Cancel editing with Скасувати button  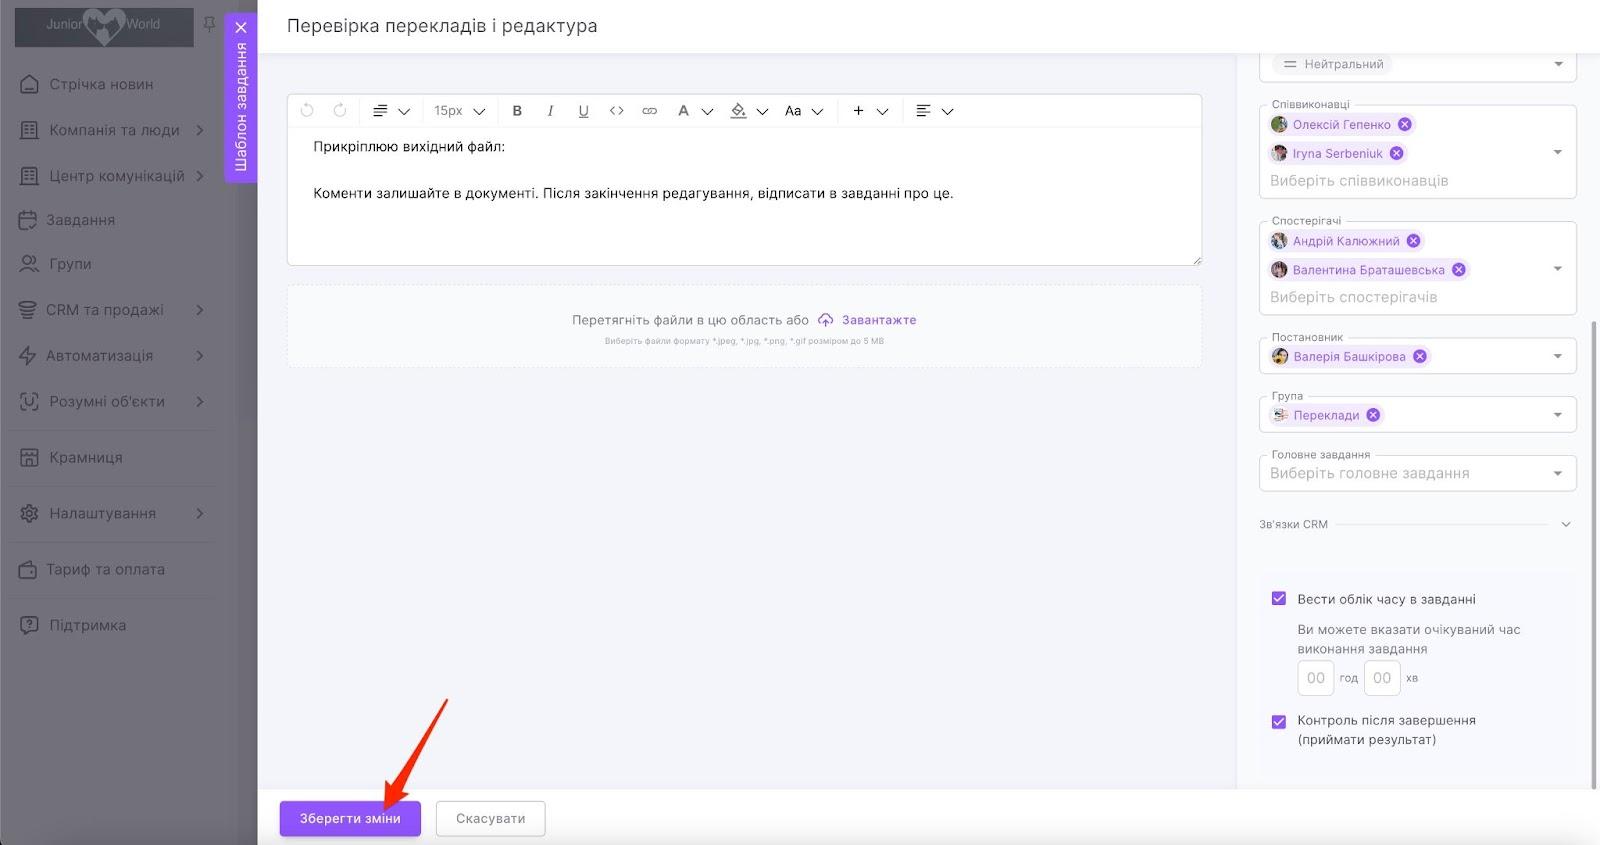(x=490, y=818)
